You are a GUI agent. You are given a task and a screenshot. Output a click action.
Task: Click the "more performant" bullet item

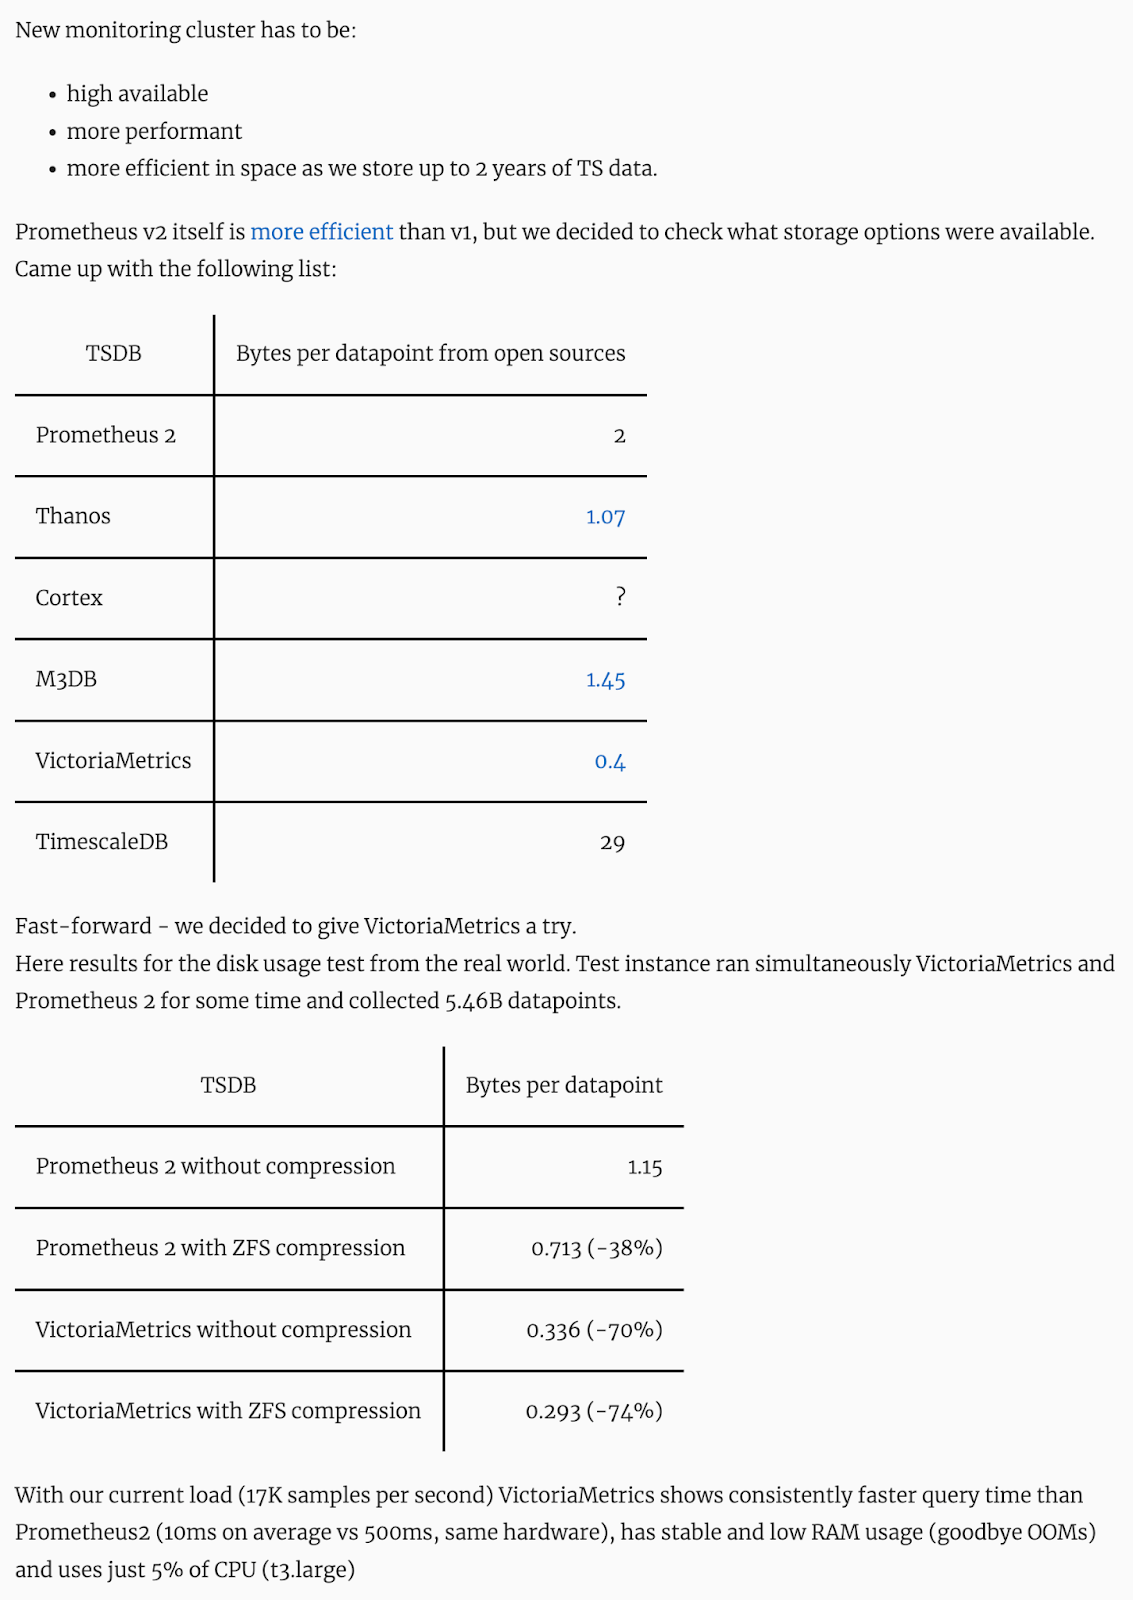pos(154,131)
